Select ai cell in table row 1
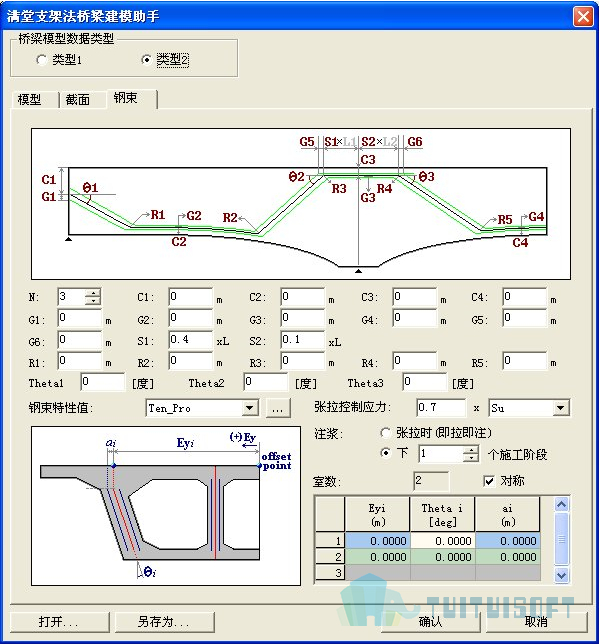 click(x=508, y=541)
